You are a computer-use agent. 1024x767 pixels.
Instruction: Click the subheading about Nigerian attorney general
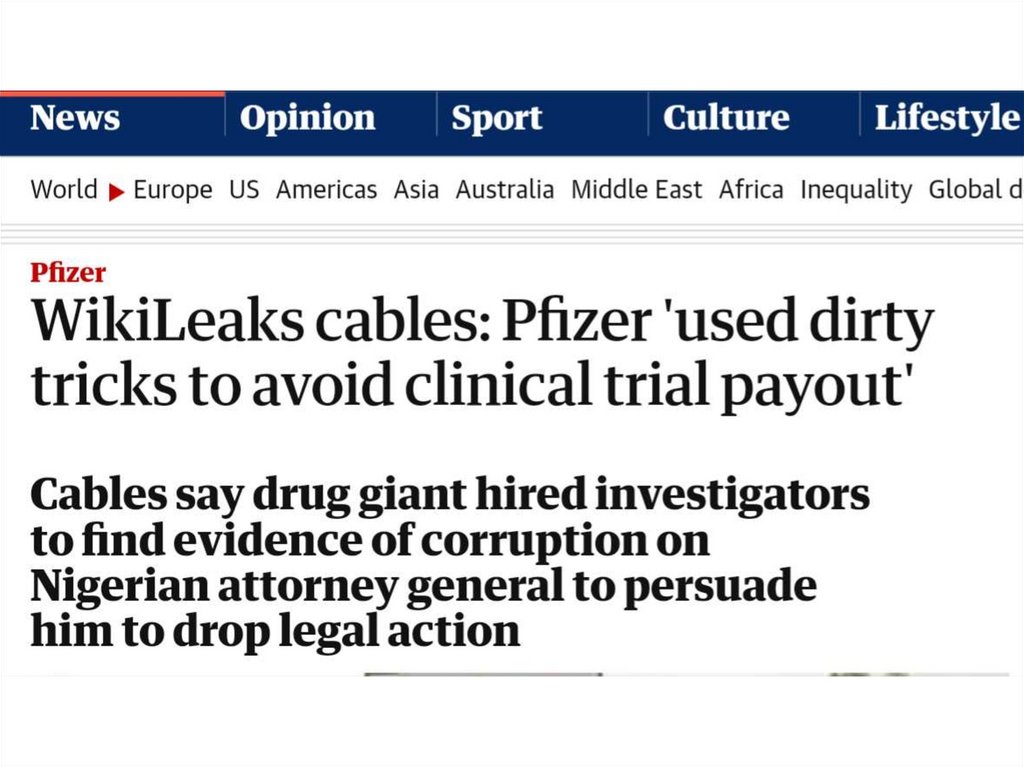coord(450,563)
